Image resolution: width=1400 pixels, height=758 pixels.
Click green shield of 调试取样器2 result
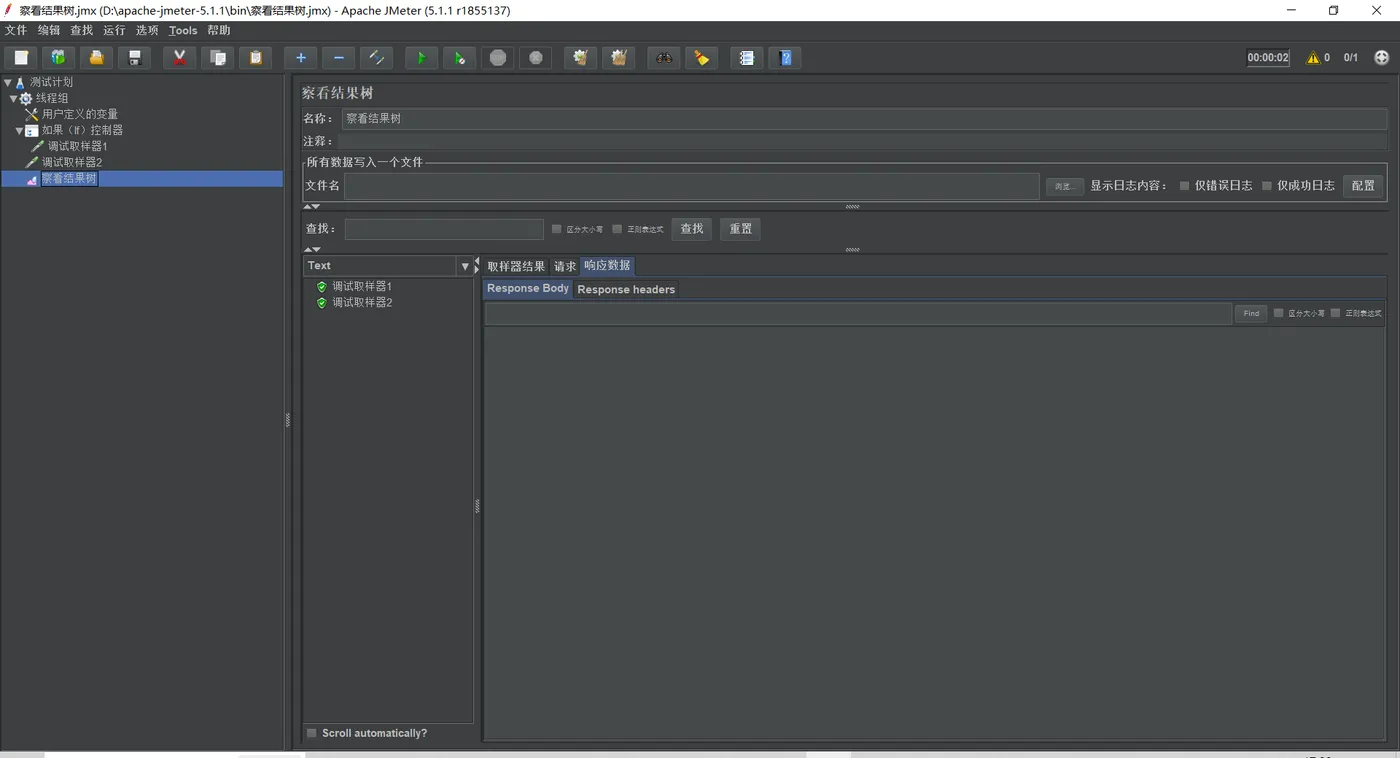pos(321,302)
